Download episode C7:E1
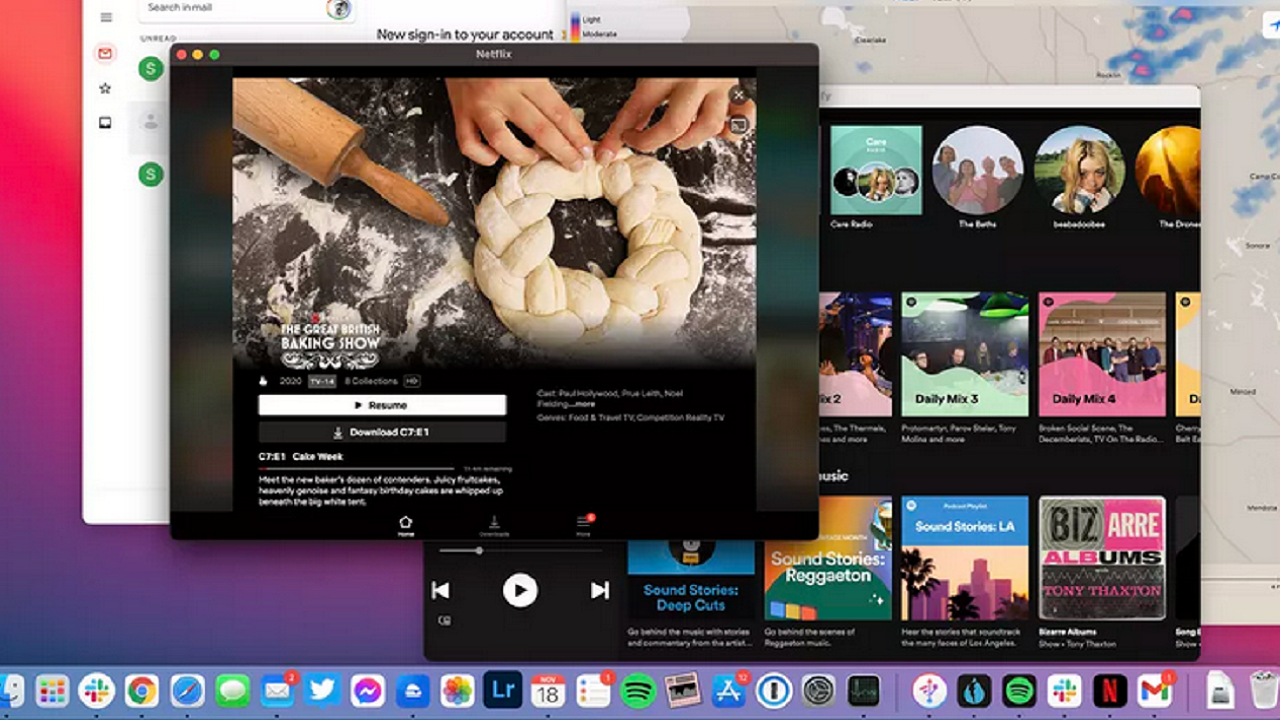Screen dimensions: 1280x720 coord(382,432)
